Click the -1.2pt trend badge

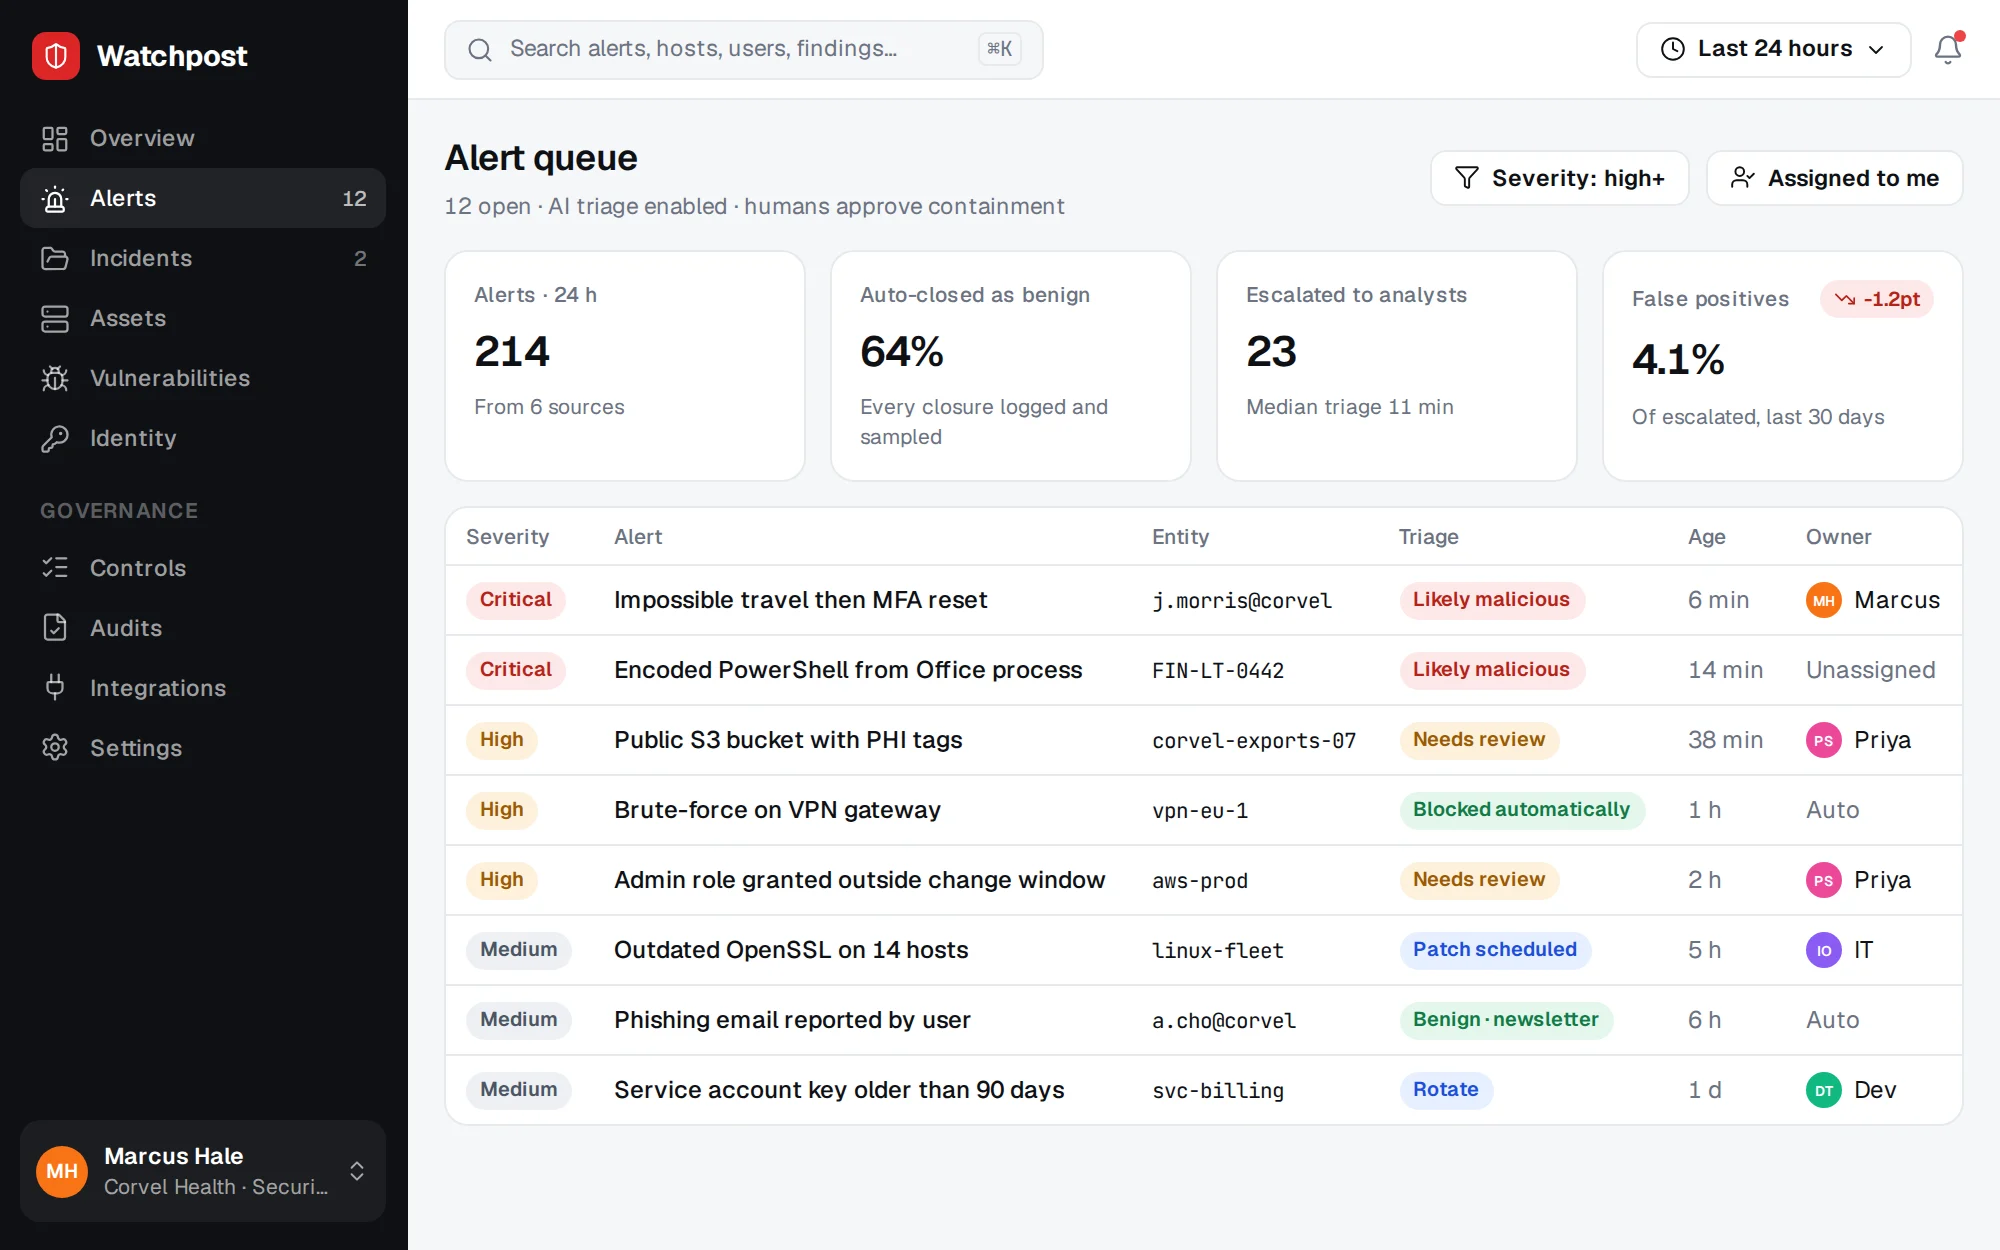[1877, 299]
